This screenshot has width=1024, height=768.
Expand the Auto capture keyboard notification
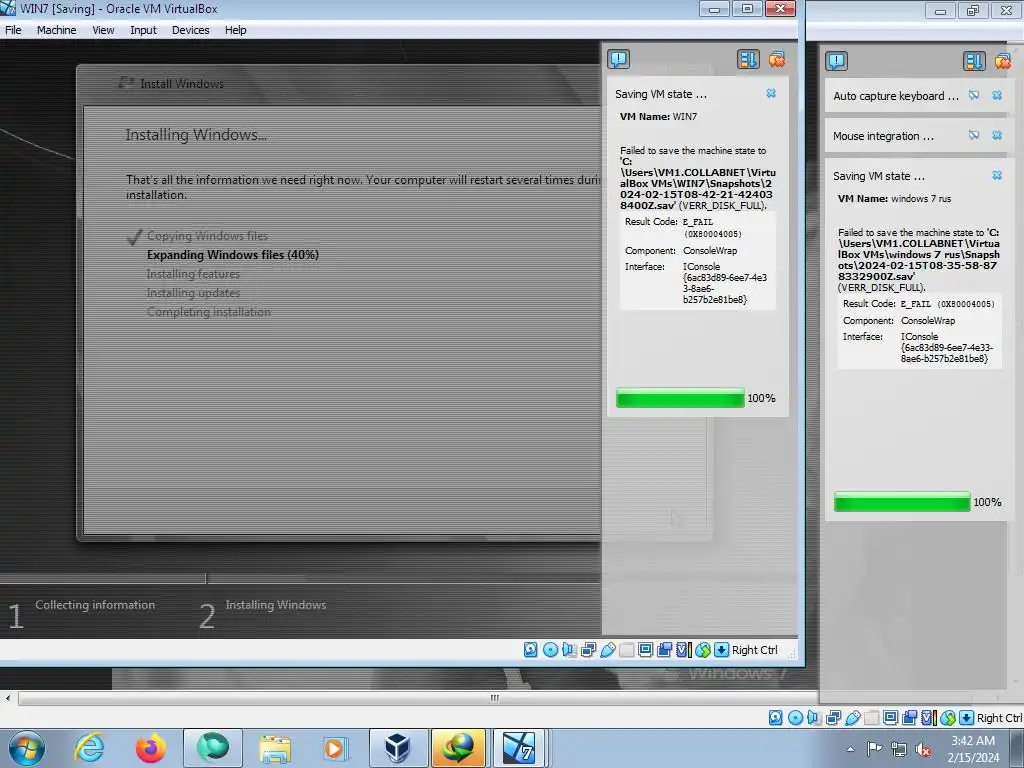point(896,96)
